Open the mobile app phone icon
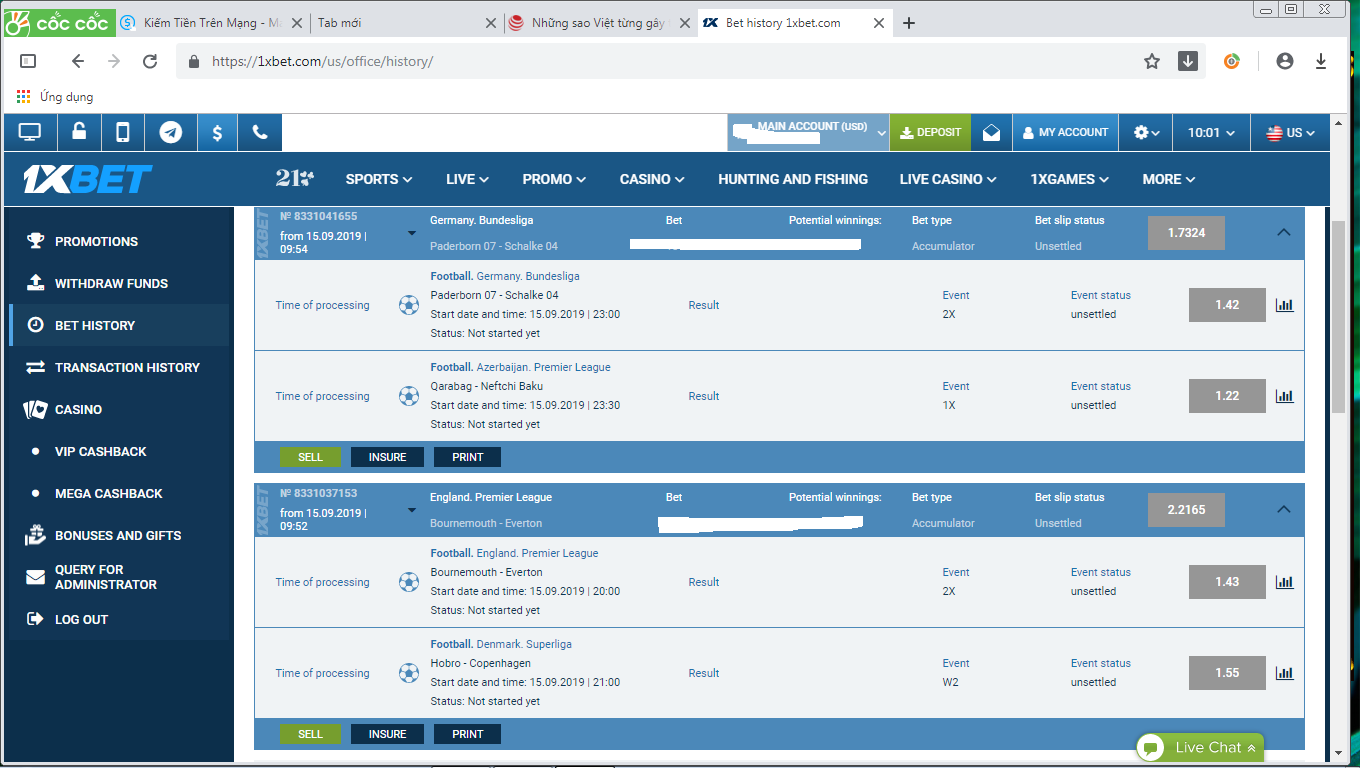The width and height of the screenshot is (1360, 768). 122,132
